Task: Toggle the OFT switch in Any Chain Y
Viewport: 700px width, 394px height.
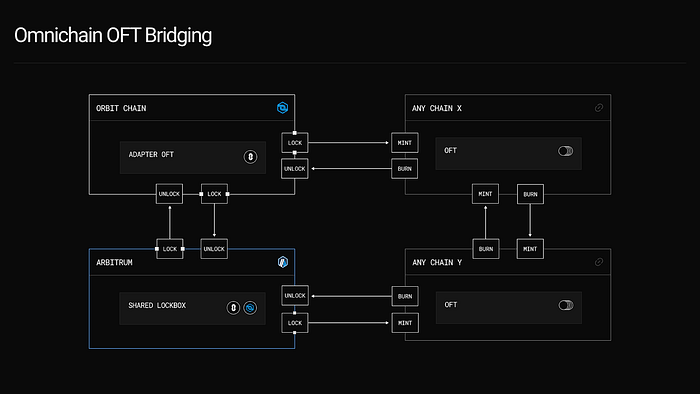Action: [566, 305]
